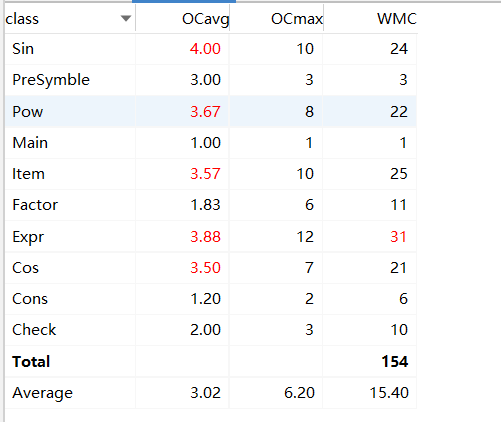The image size is (501, 422).
Task: Select the Sin class row
Action: click(x=211, y=49)
